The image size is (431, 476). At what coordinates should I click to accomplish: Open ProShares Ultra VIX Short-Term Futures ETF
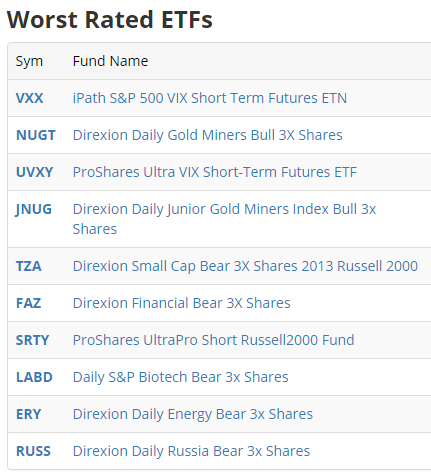215,172
